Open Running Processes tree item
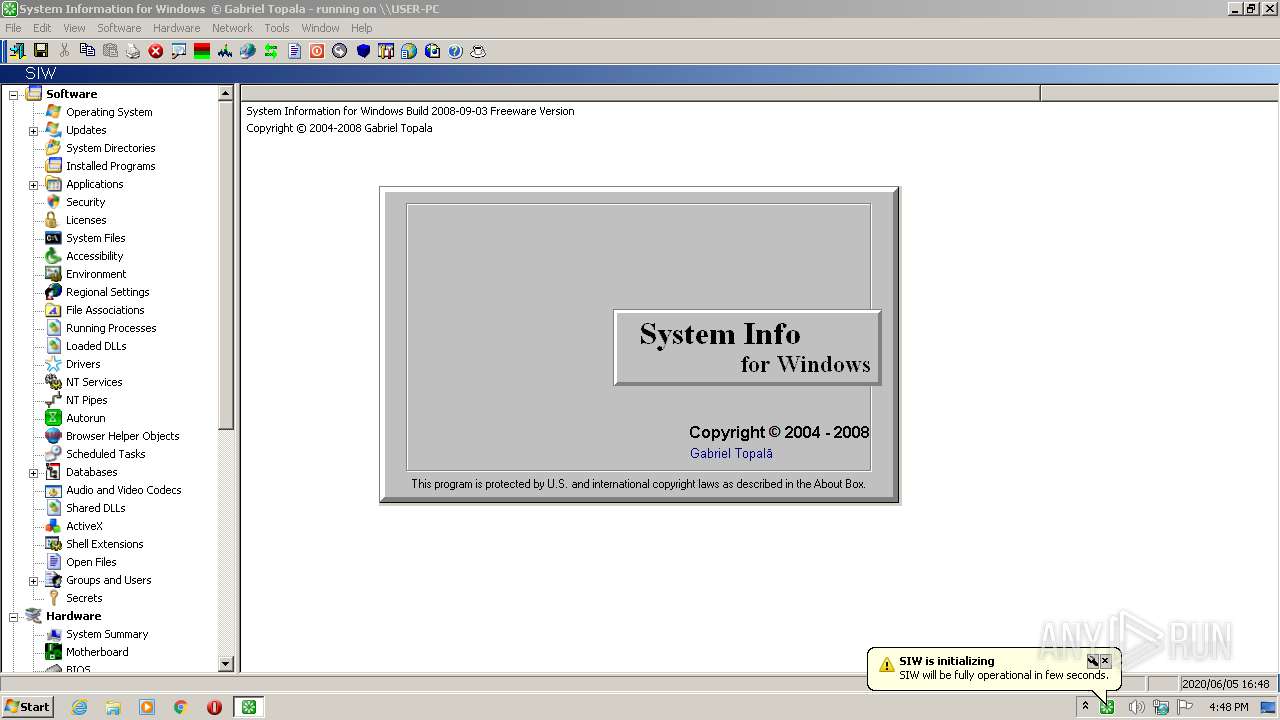1280x720 pixels. [x=111, y=328]
